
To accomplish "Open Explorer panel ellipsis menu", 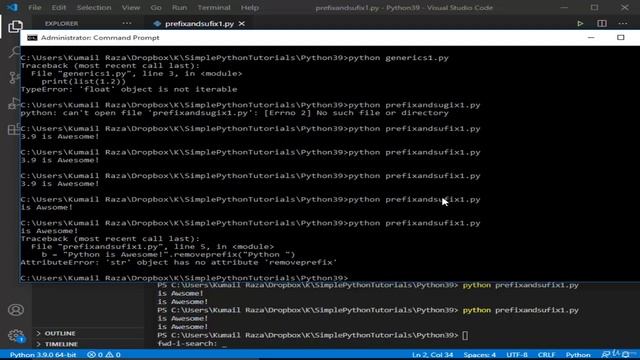I will pyautogui.click(x=127, y=23).
